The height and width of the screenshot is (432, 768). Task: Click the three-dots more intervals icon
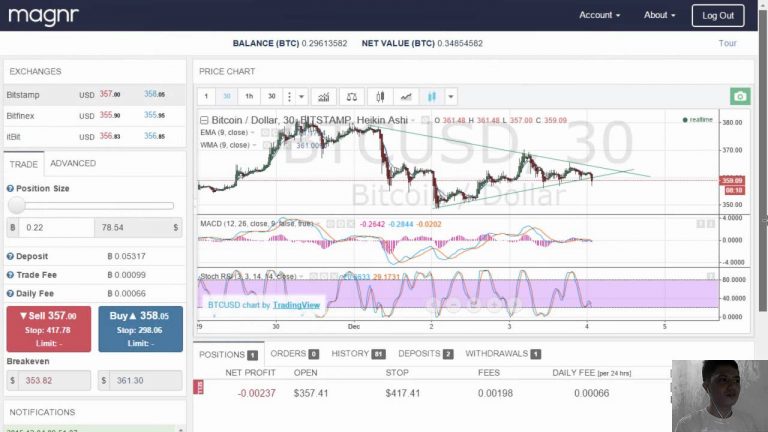click(289, 96)
